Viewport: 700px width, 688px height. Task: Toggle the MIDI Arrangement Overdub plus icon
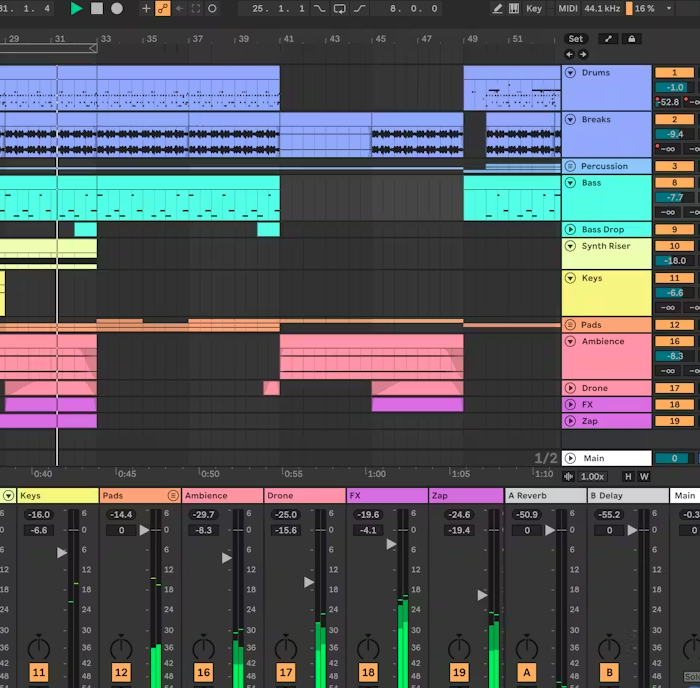pos(146,8)
